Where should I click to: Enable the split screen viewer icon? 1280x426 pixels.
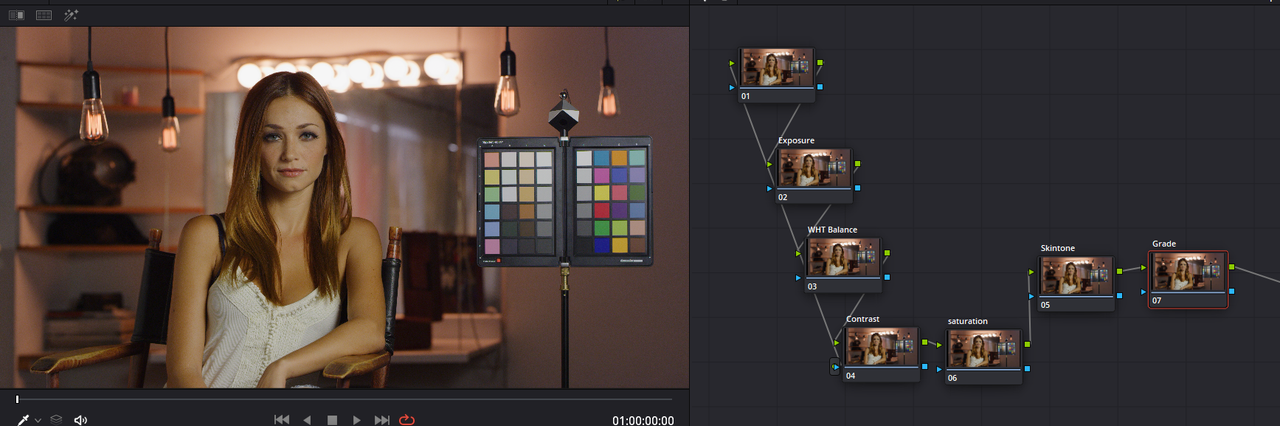click(44, 15)
